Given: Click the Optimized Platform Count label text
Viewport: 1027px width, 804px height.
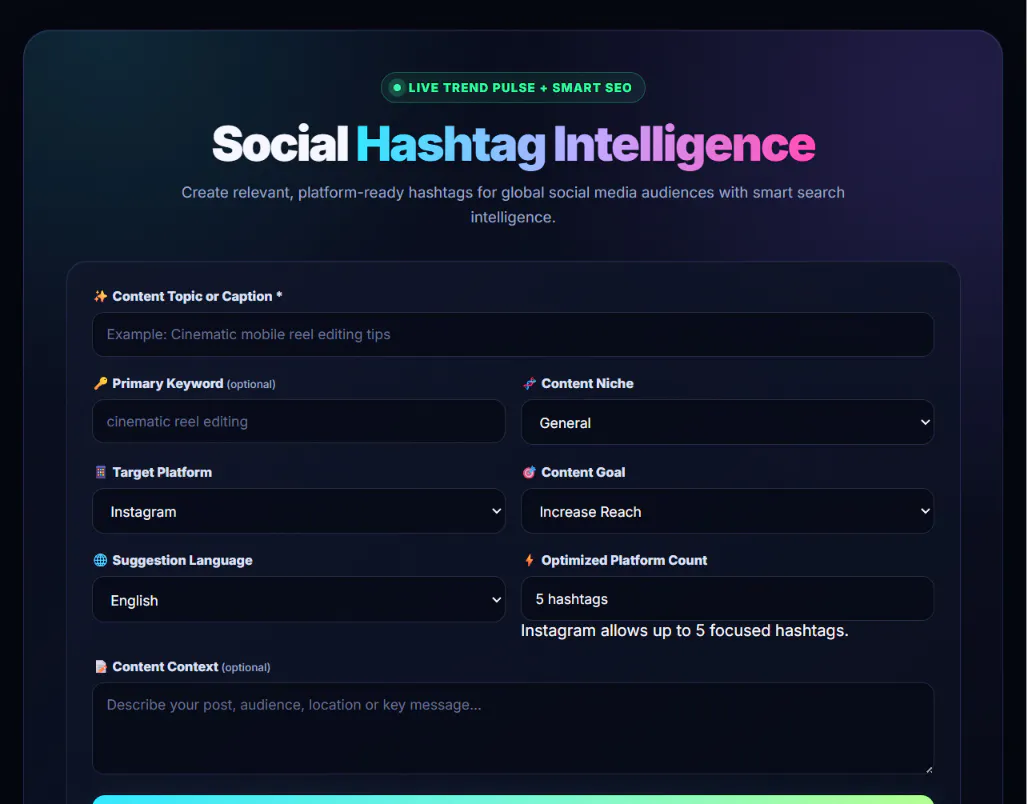Looking at the screenshot, I should click(x=624, y=560).
